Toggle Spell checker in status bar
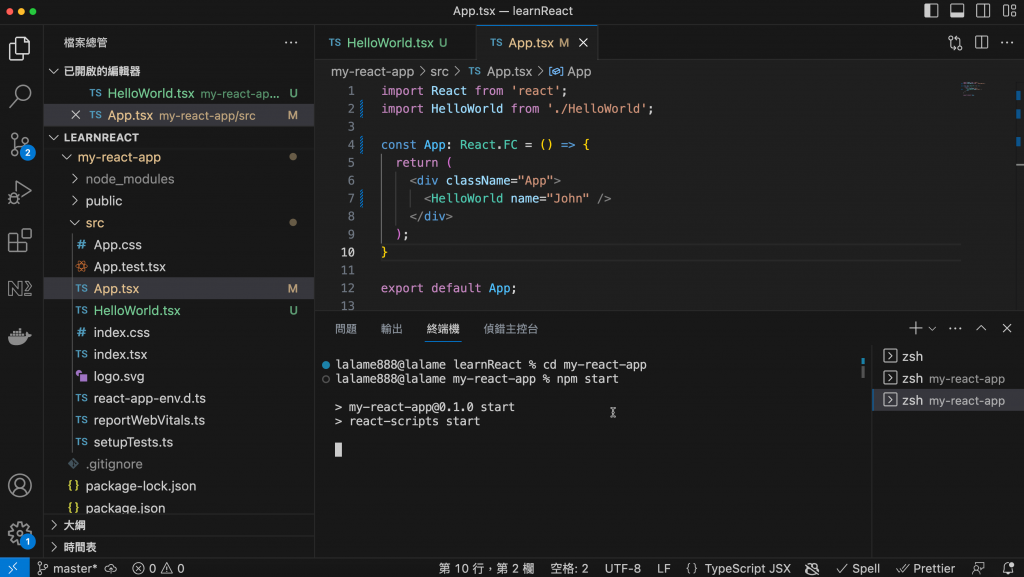 (858, 569)
